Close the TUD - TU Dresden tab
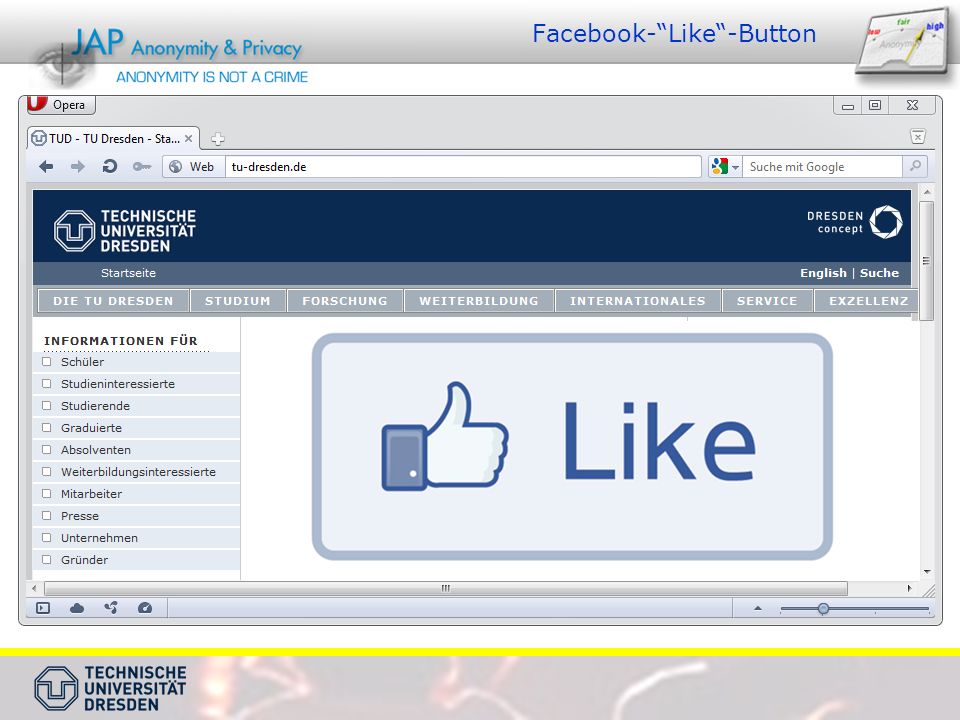 pos(189,138)
